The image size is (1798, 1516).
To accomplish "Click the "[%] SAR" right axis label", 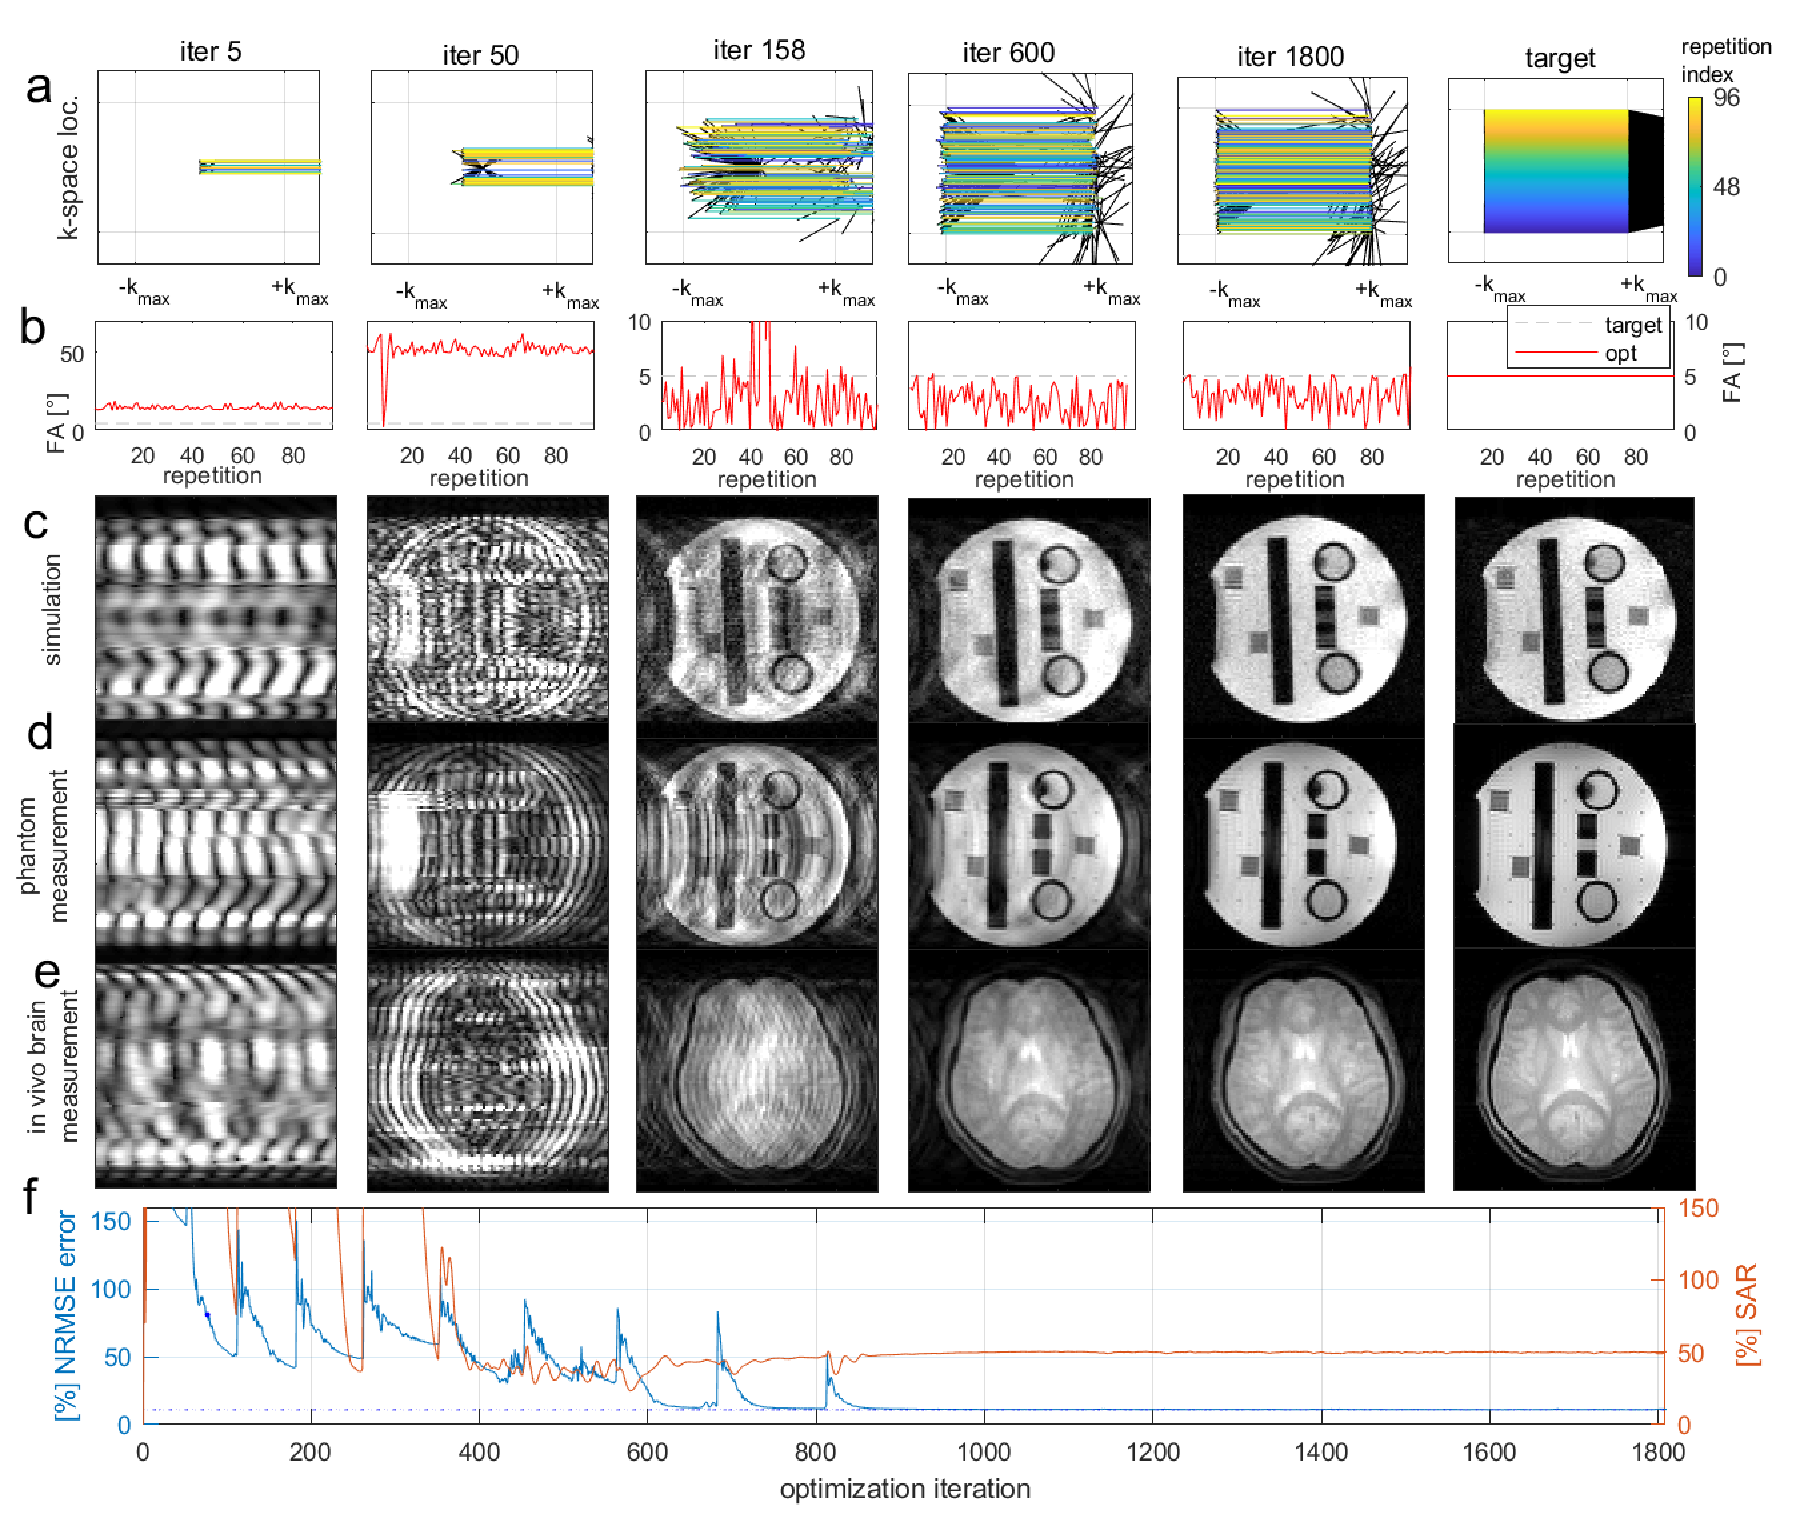I will [1746, 1314].
